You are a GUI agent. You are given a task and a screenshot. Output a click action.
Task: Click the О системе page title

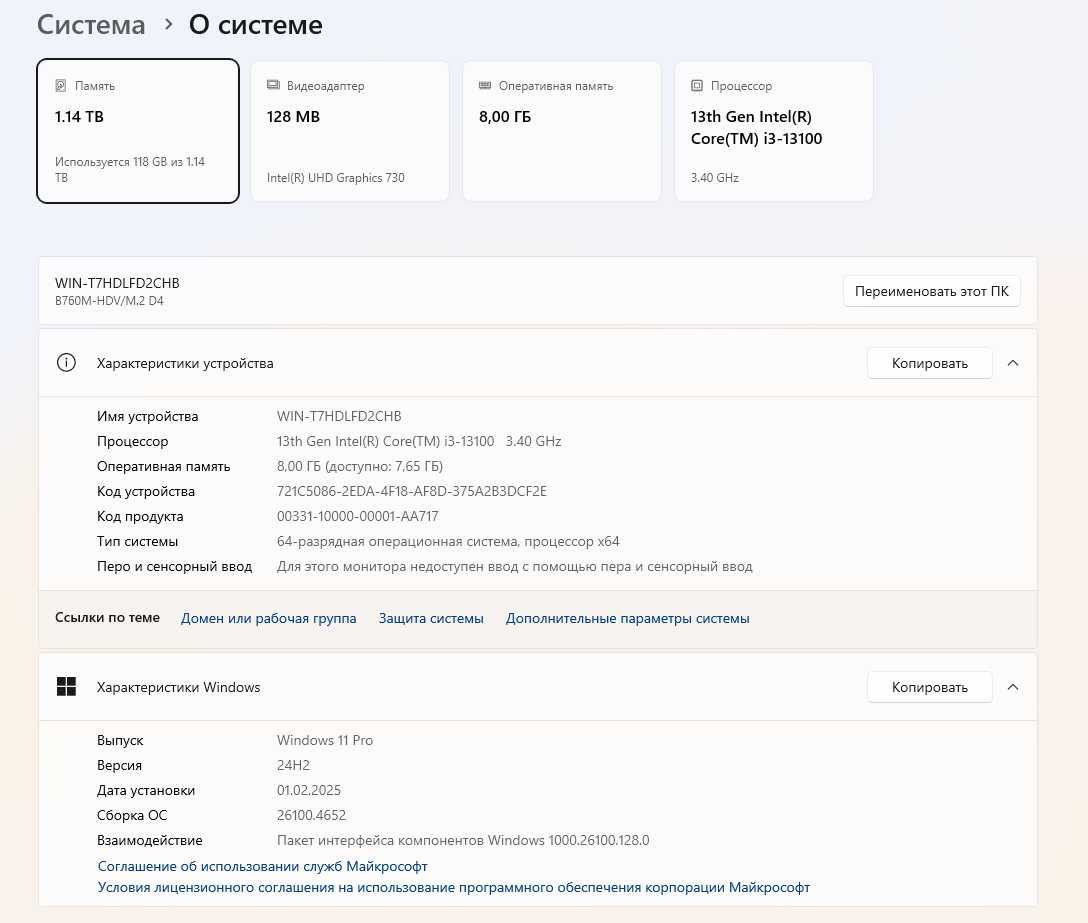255,25
